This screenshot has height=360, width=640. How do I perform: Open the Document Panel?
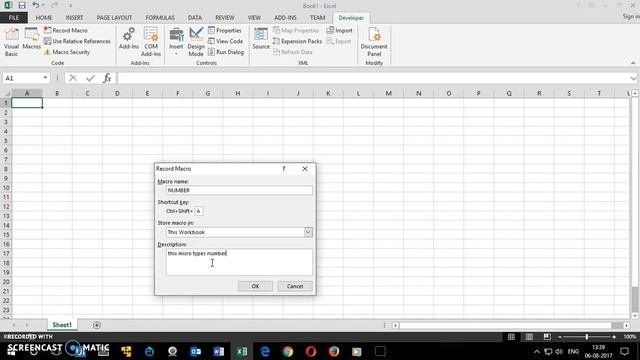pos(374,42)
